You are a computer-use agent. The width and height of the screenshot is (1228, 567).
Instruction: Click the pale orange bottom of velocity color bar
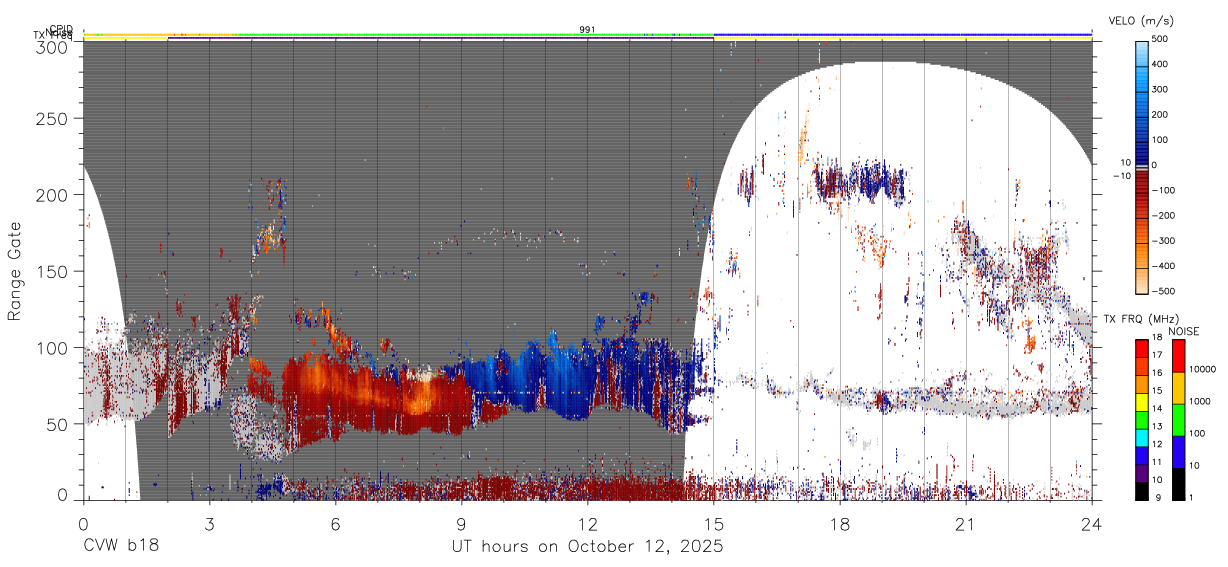(x=1142, y=280)
